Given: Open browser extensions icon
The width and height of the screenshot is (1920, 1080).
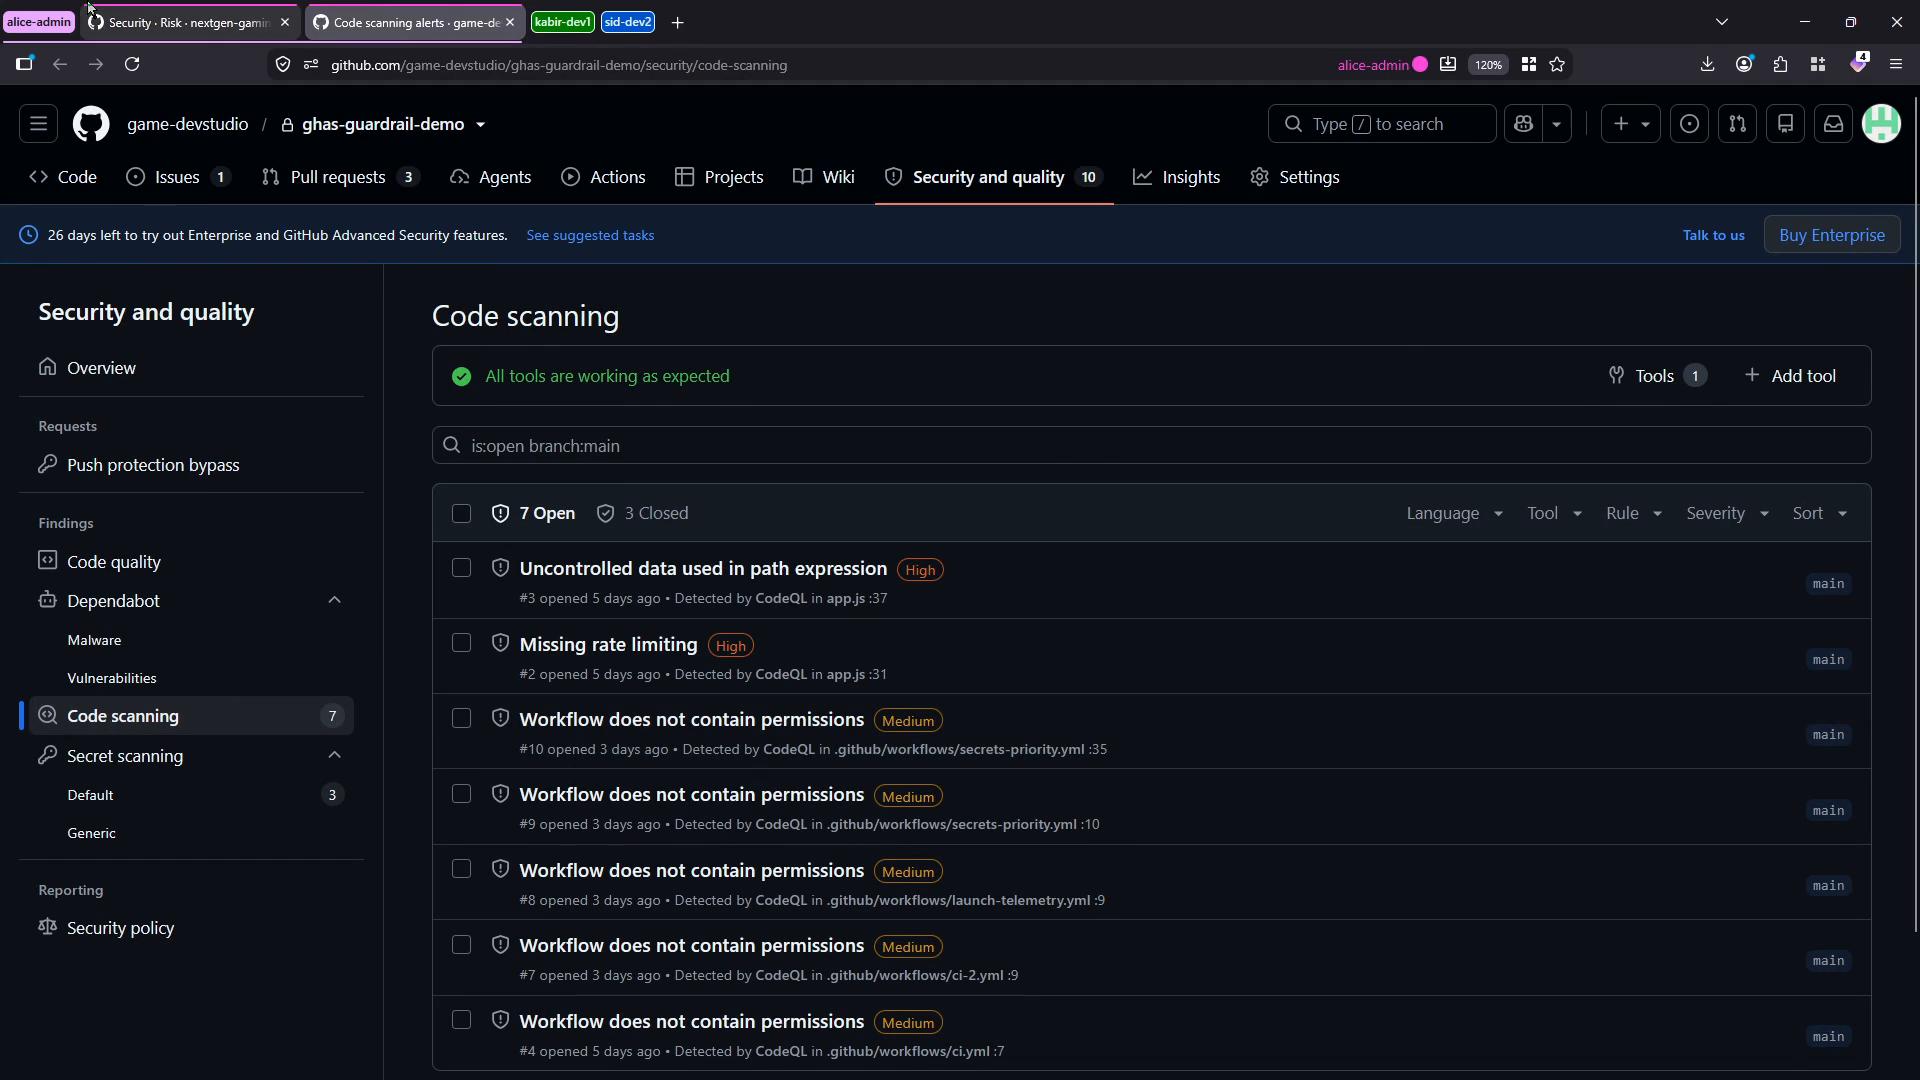Looking at the screenshot, I should [1780, 64].
